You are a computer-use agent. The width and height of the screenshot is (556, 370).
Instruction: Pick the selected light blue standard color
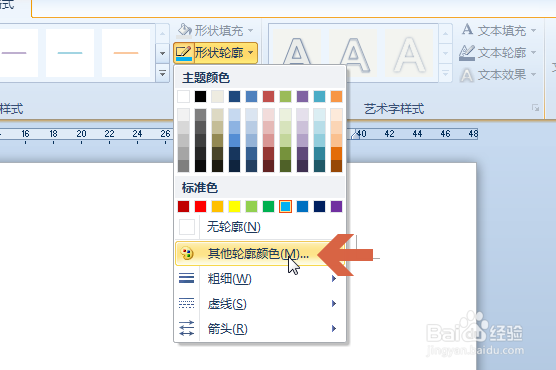pyautogui.click(x=285, y=206)
